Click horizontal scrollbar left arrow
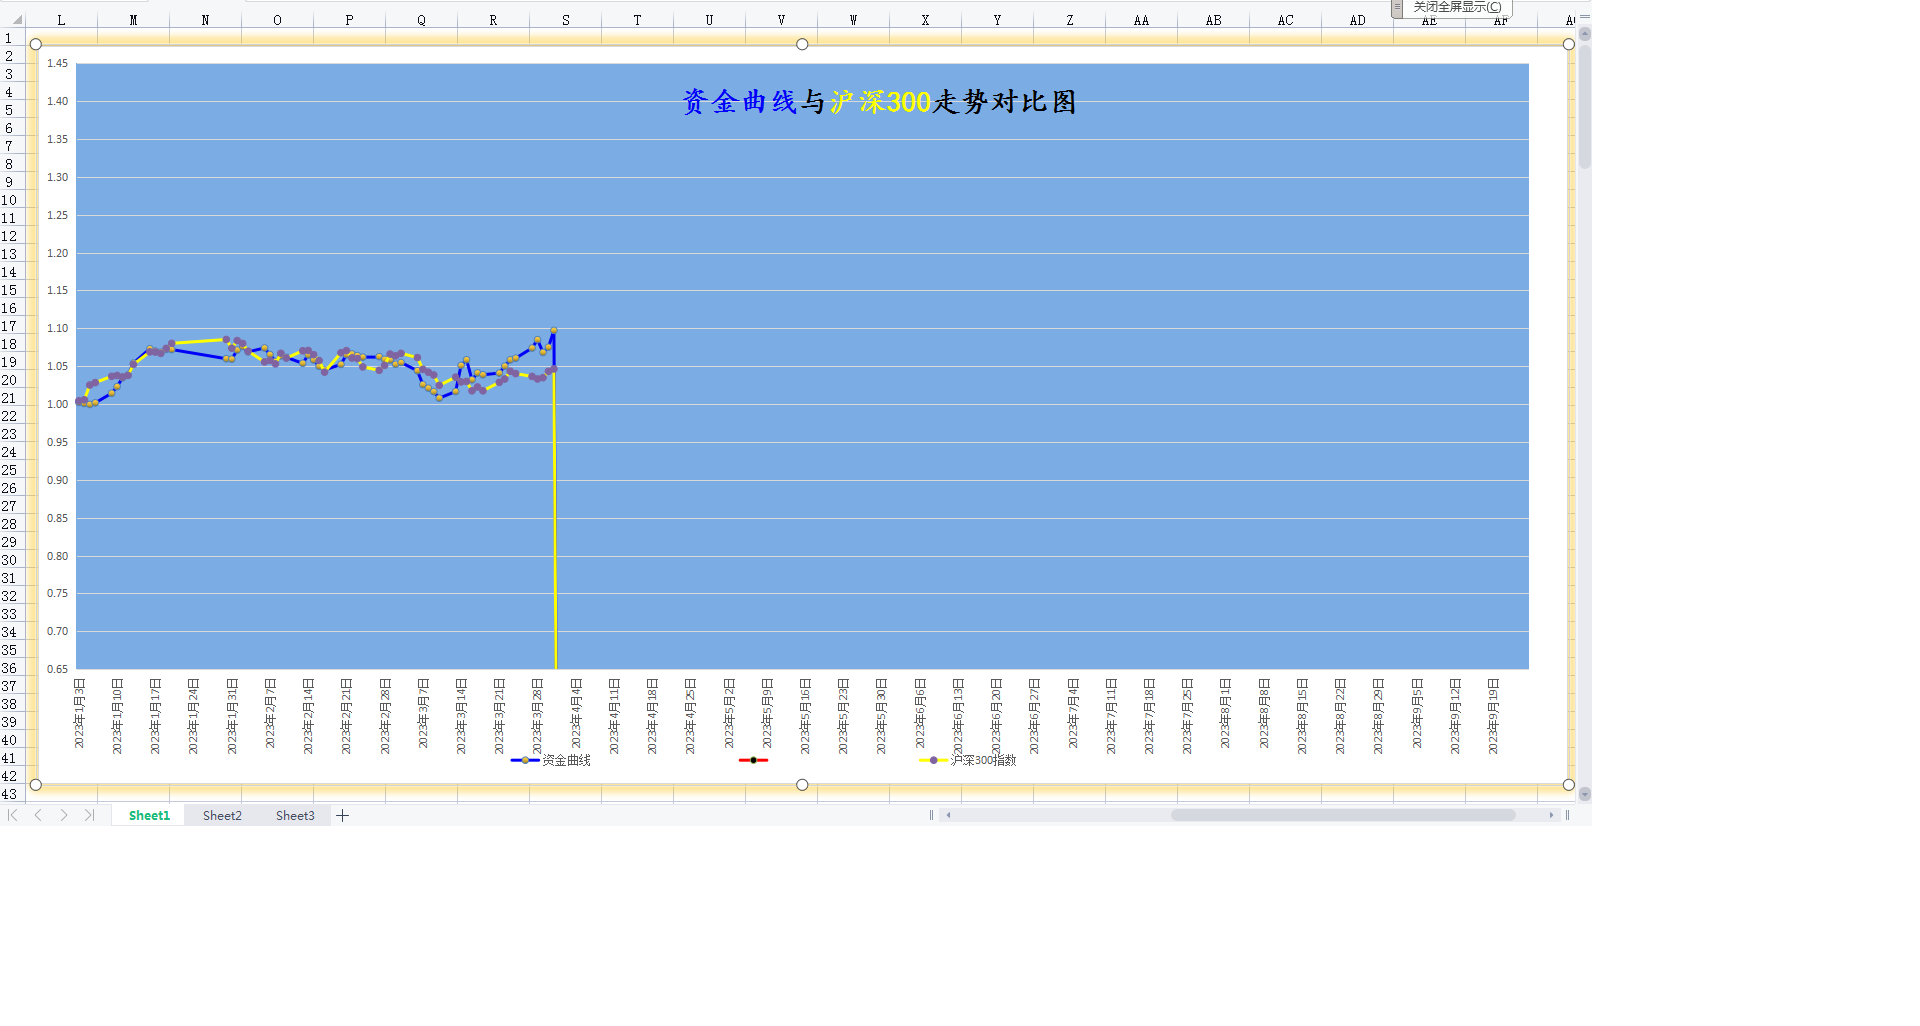 pos(948,816)
